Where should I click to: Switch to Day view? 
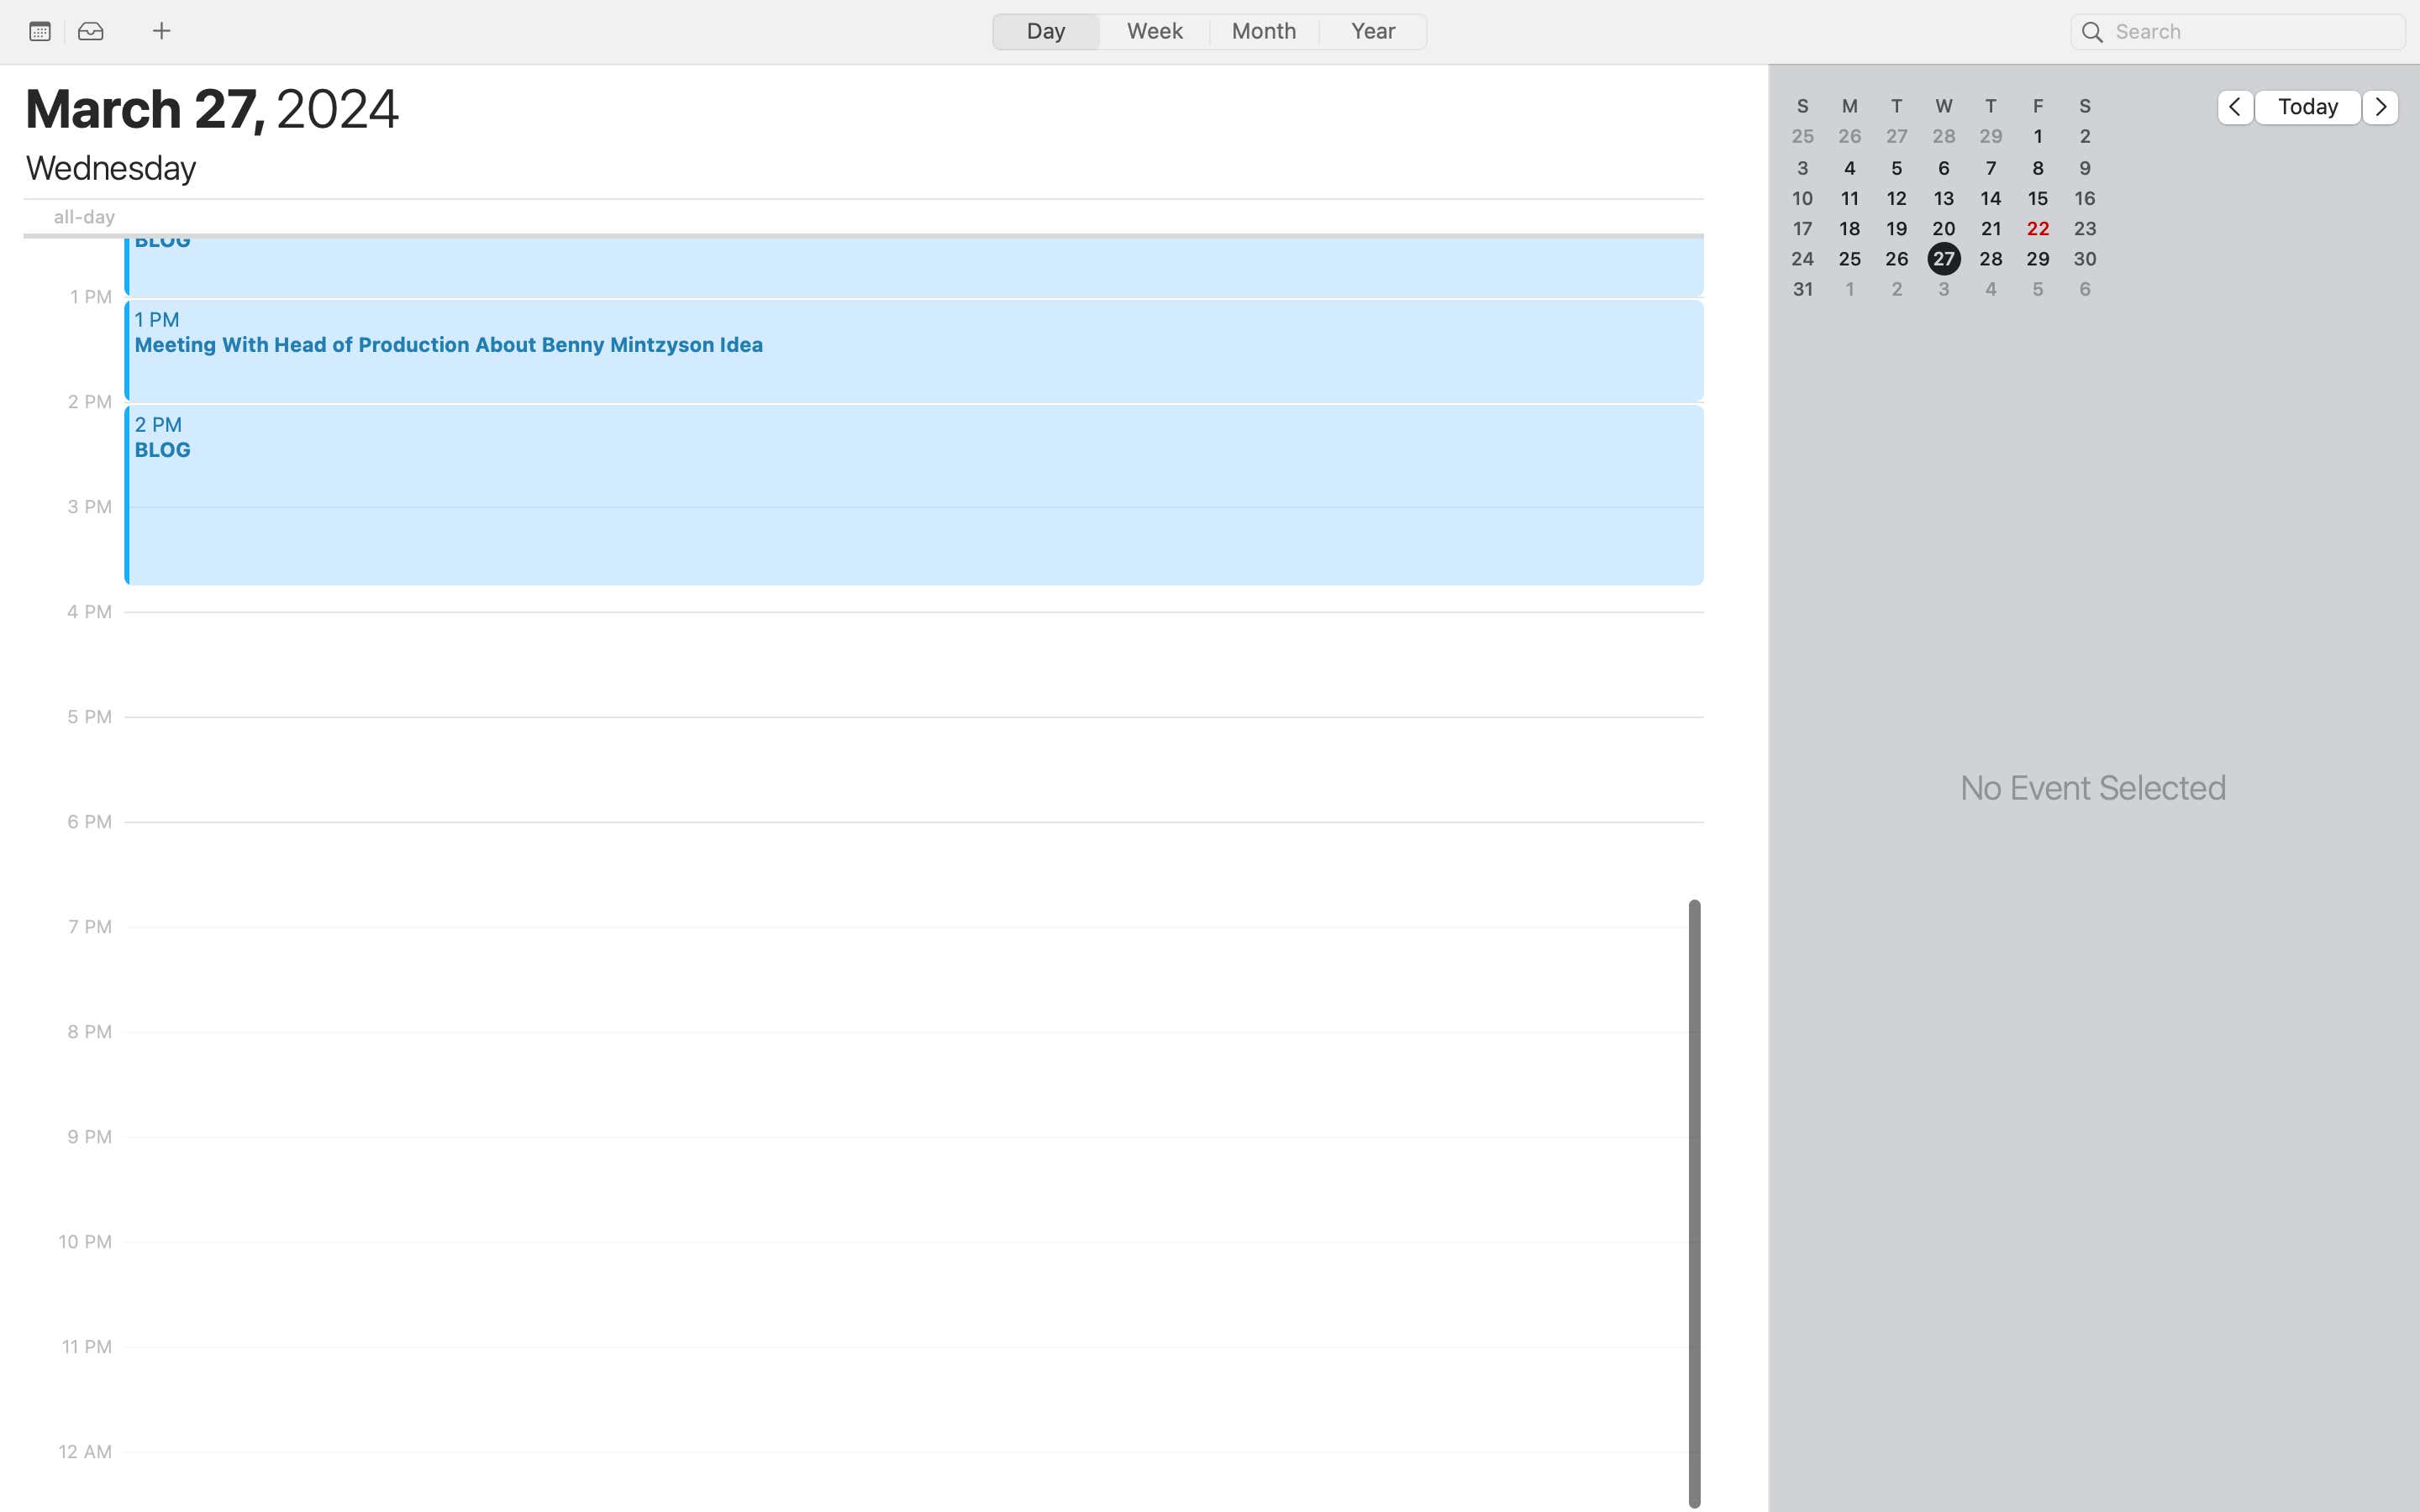click(x=1046, y=31)
